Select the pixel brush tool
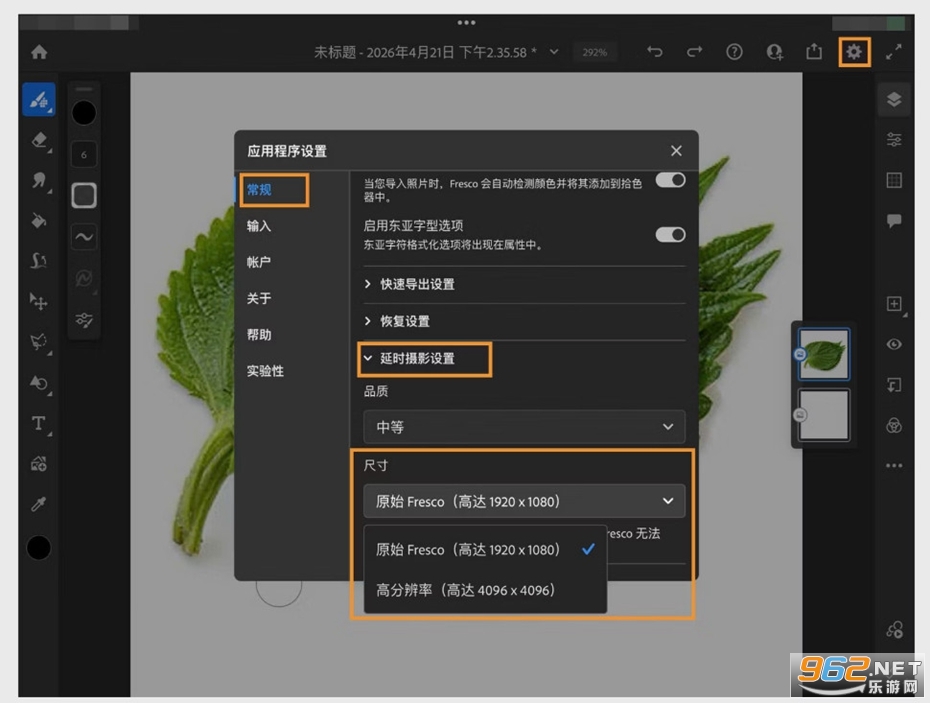930x703 pixels. pyautogui.click(x=39, y=100)
